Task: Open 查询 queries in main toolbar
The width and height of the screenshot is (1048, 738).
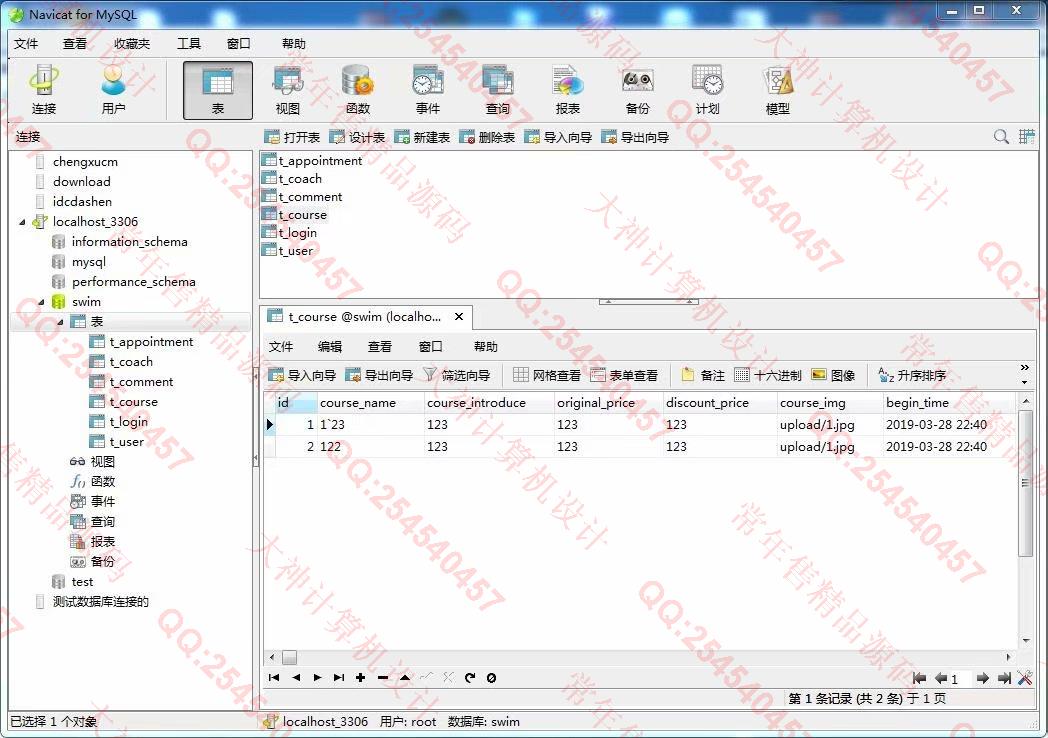Action: tap(497, 90)
